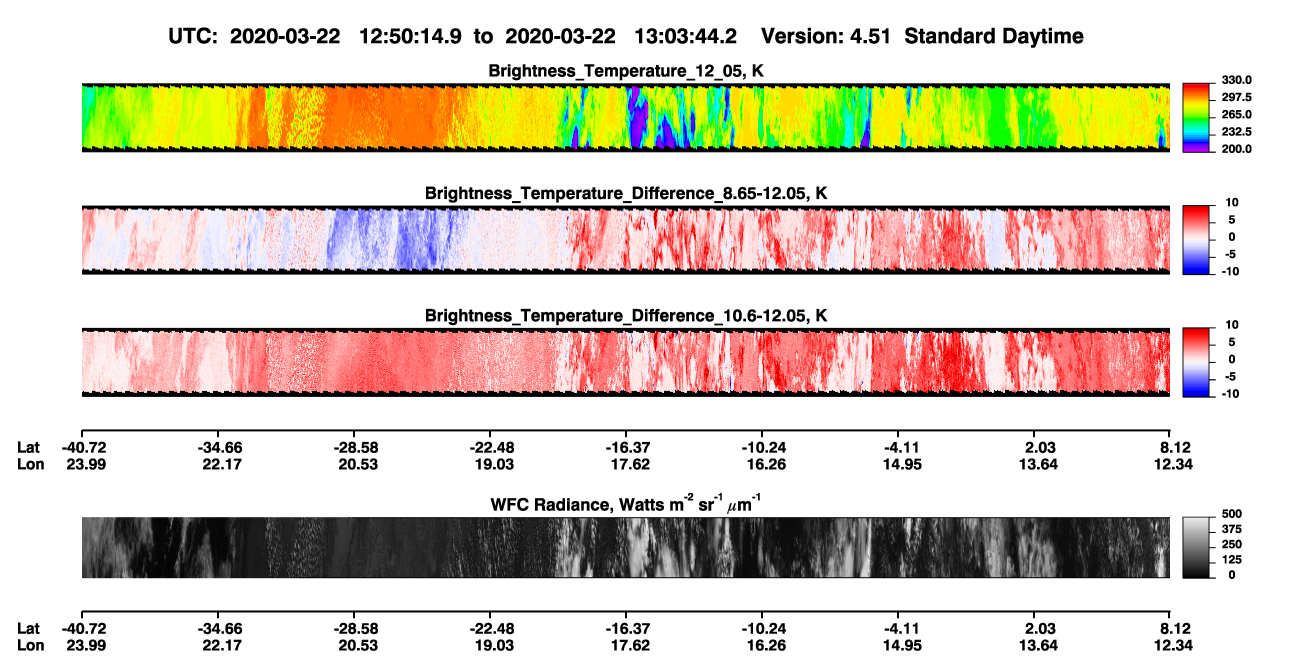Click longitude '19.03' below the WFC Radiance image

(x=492, y=645)
